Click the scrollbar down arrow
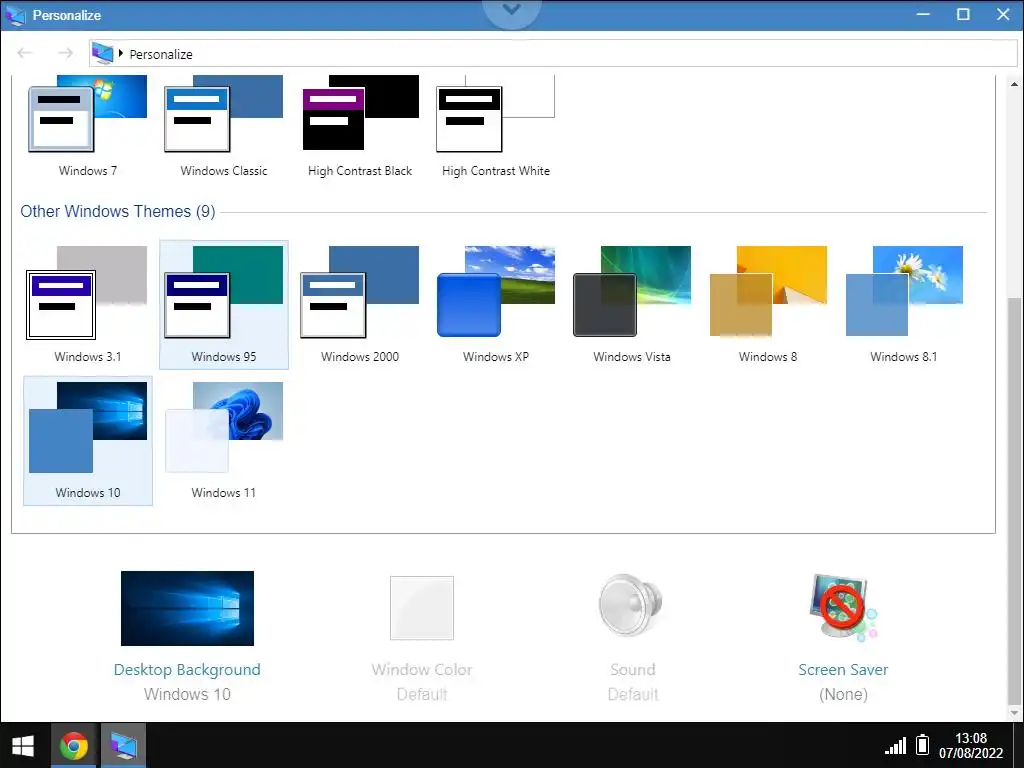Viewport: 1024px width, 768px height. (x=1014, y=713)
